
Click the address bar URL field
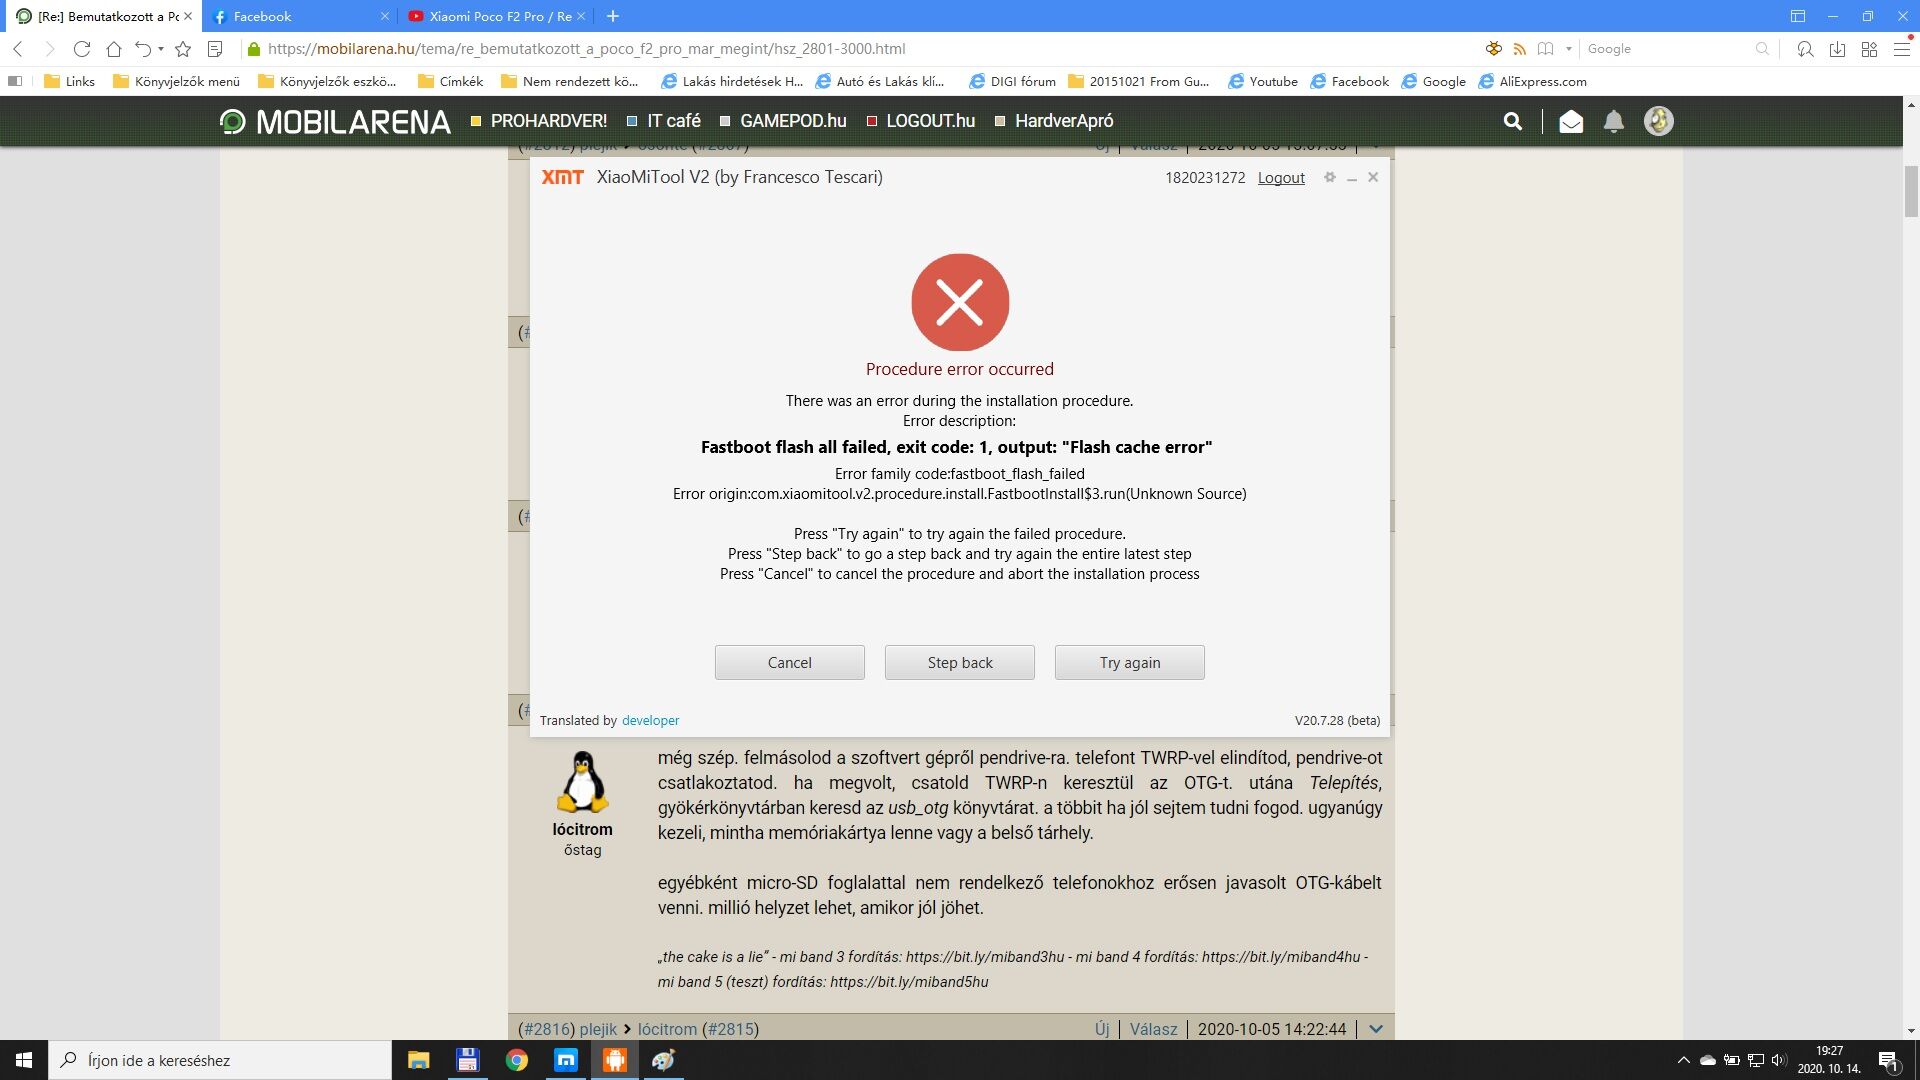tap(860, 48)
